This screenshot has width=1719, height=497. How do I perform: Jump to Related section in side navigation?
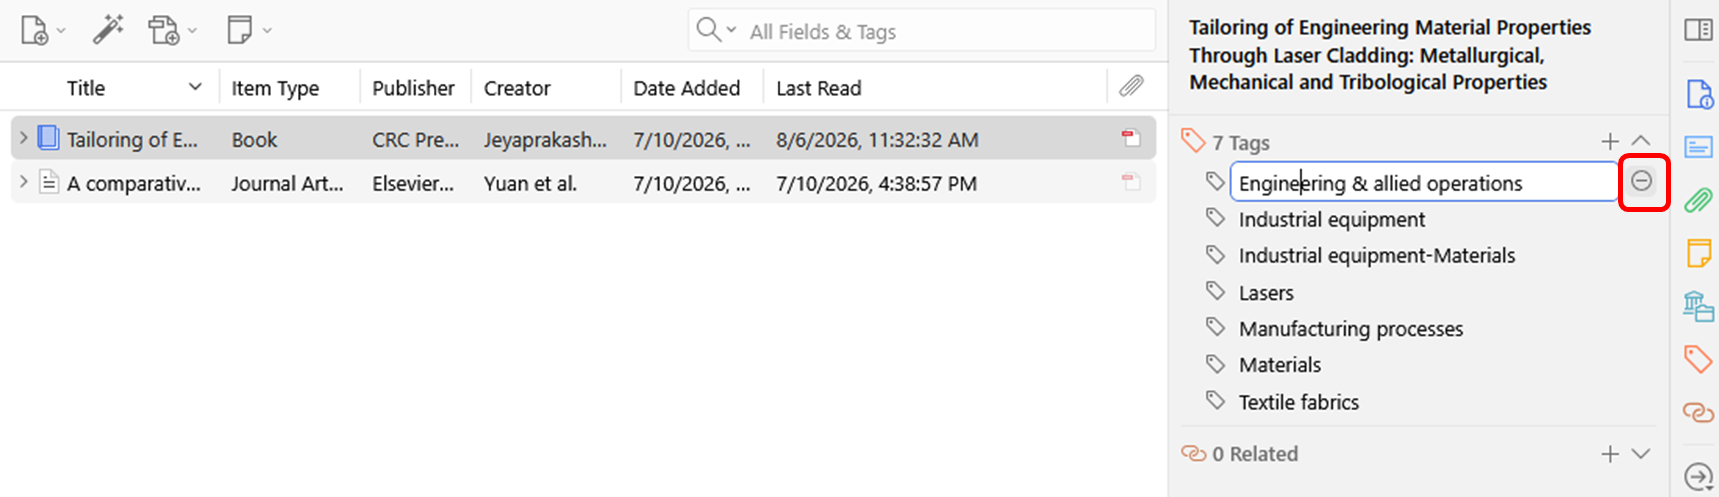[1698, 411]
